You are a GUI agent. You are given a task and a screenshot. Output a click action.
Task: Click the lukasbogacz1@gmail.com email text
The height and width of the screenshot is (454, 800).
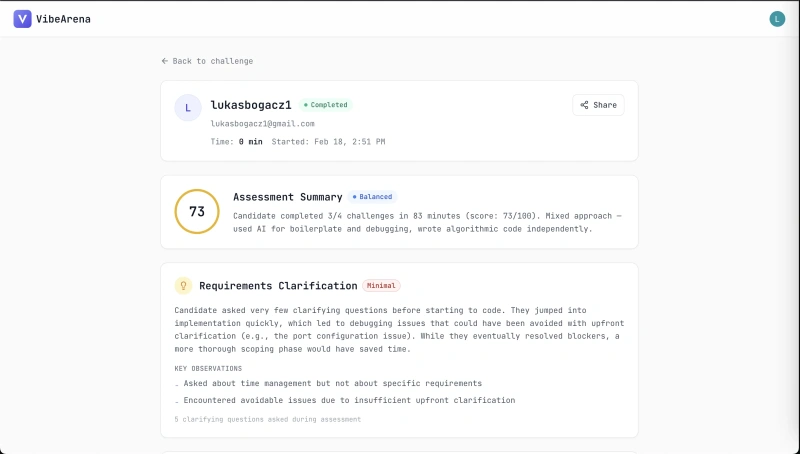[x=263, y=123]
